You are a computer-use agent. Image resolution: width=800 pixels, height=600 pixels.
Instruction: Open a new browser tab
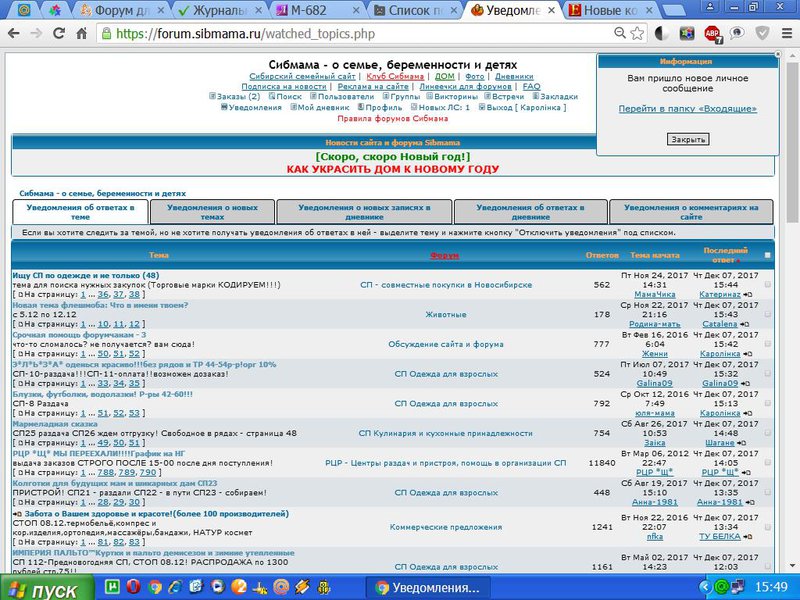click(674, 11)
